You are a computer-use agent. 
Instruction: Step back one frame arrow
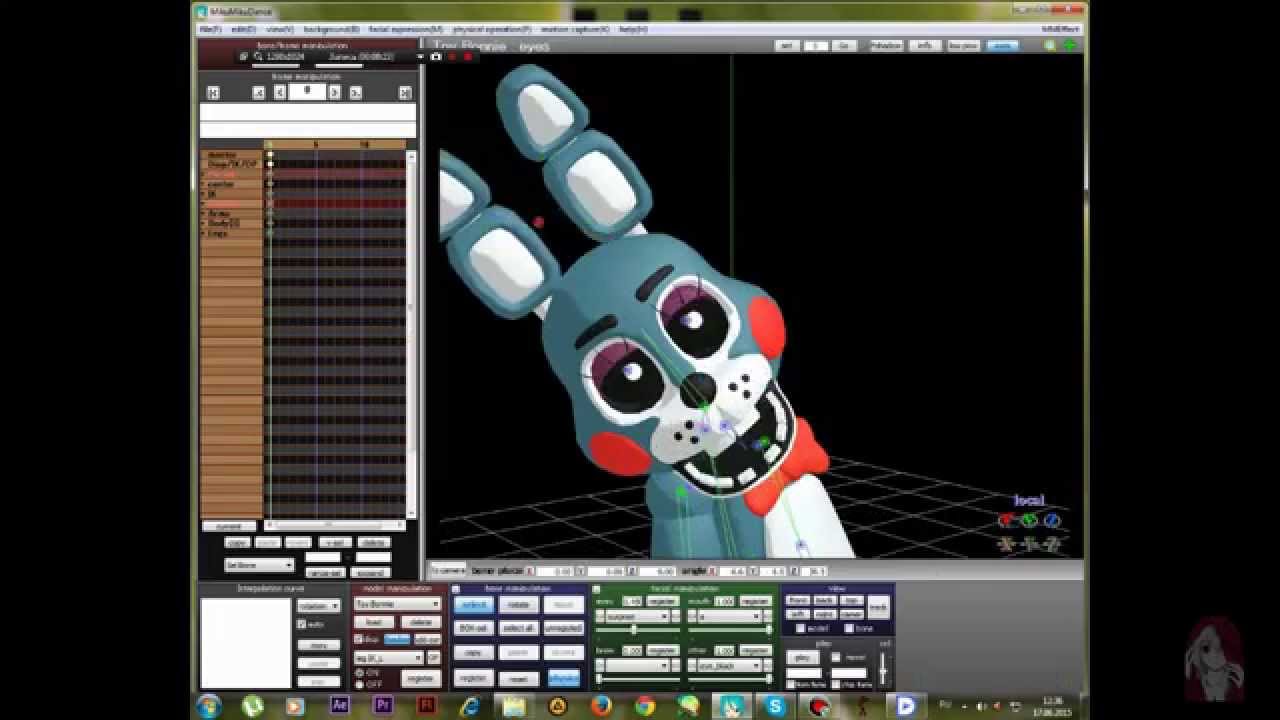[x=280, y=92]
